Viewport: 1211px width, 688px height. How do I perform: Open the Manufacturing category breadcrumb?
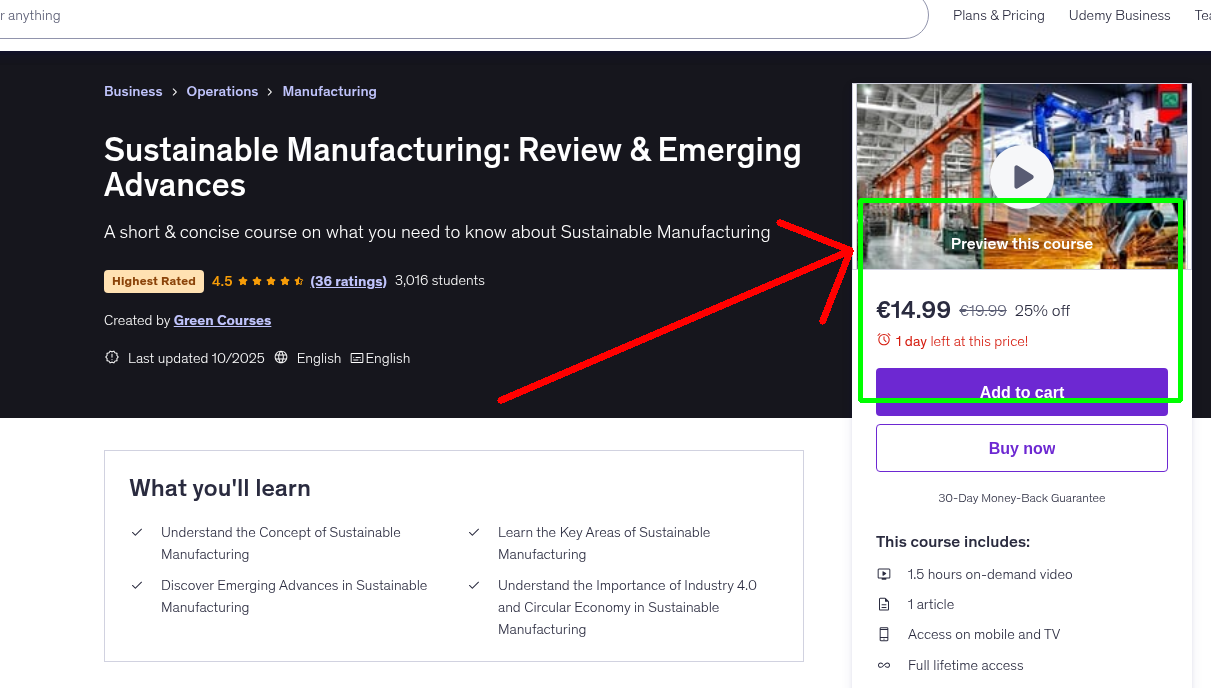click(329, 91)
